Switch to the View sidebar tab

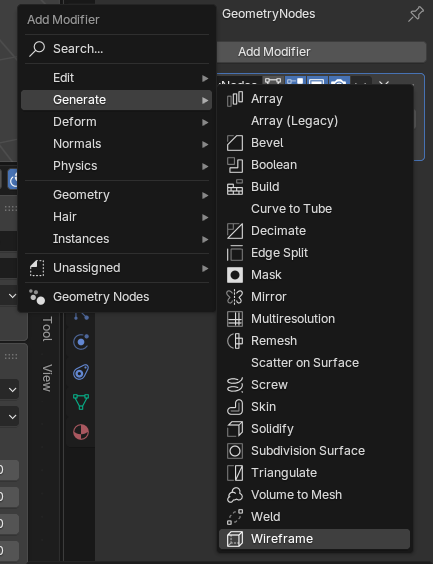click(x=47, y=378)
